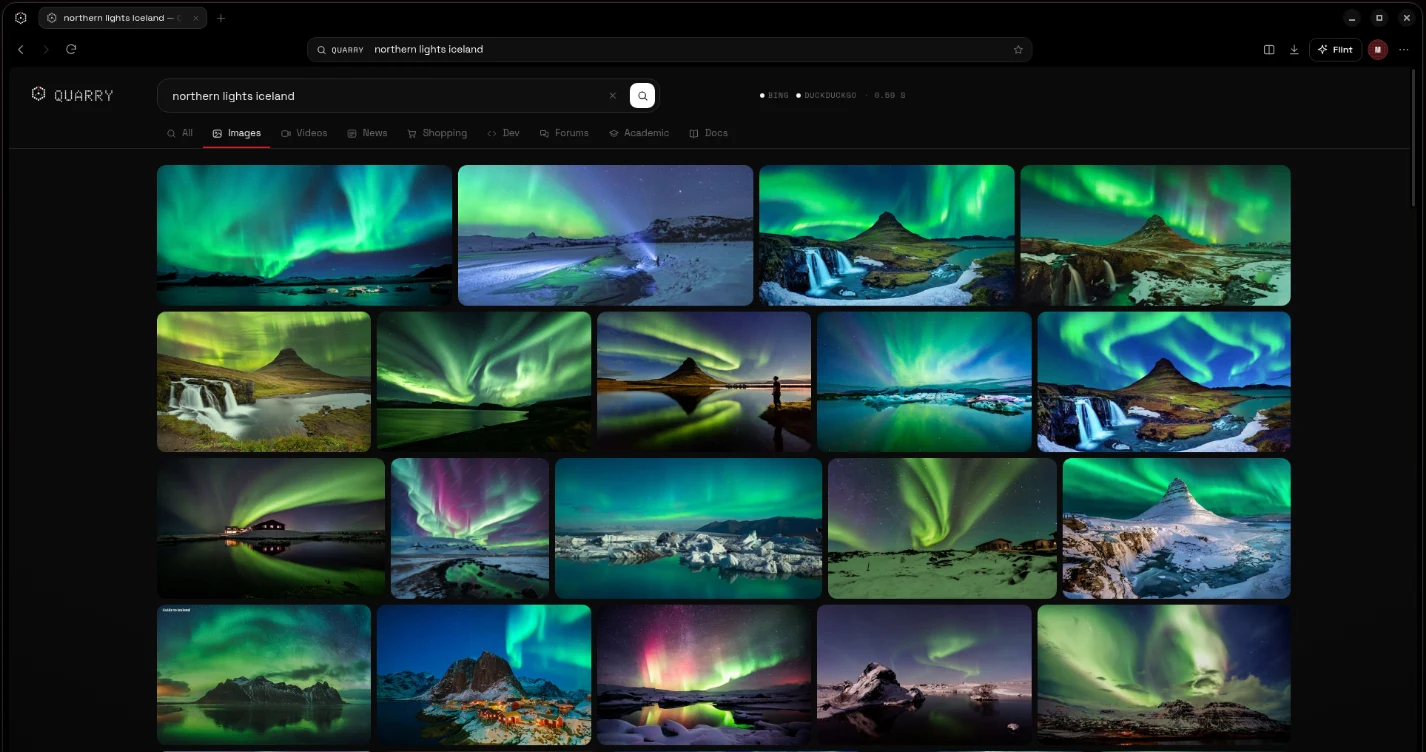Switch to the All results tab

(180, 133)
